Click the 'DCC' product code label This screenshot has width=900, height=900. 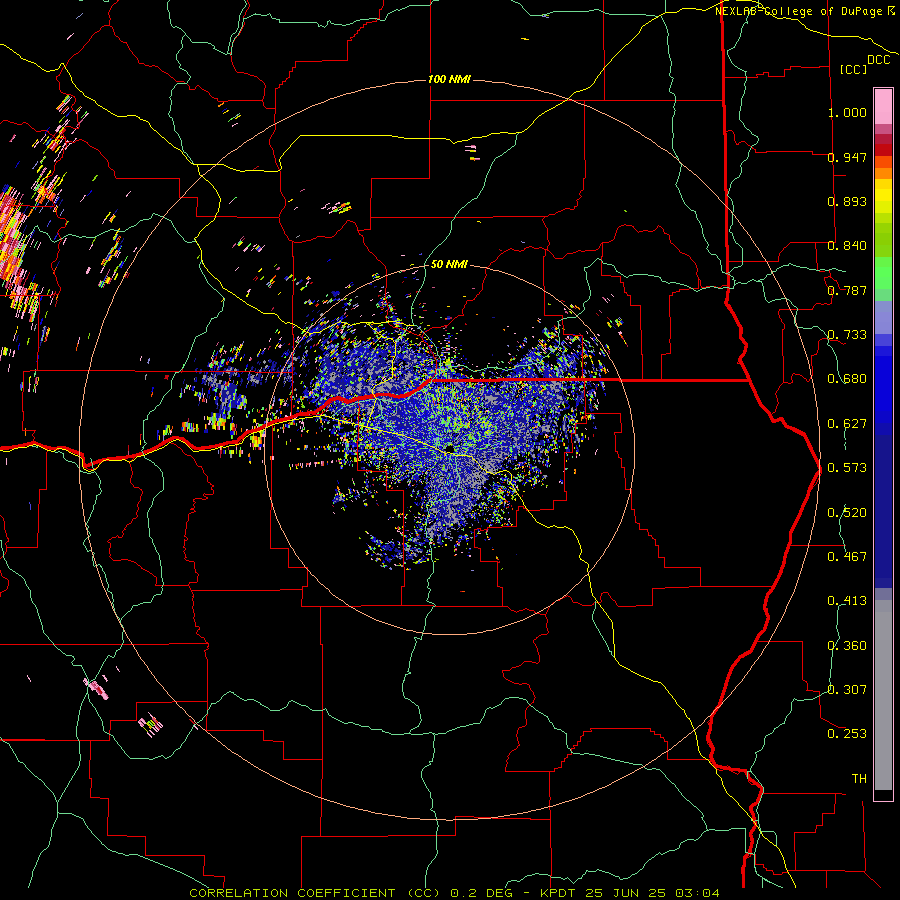tap(878, 60)
